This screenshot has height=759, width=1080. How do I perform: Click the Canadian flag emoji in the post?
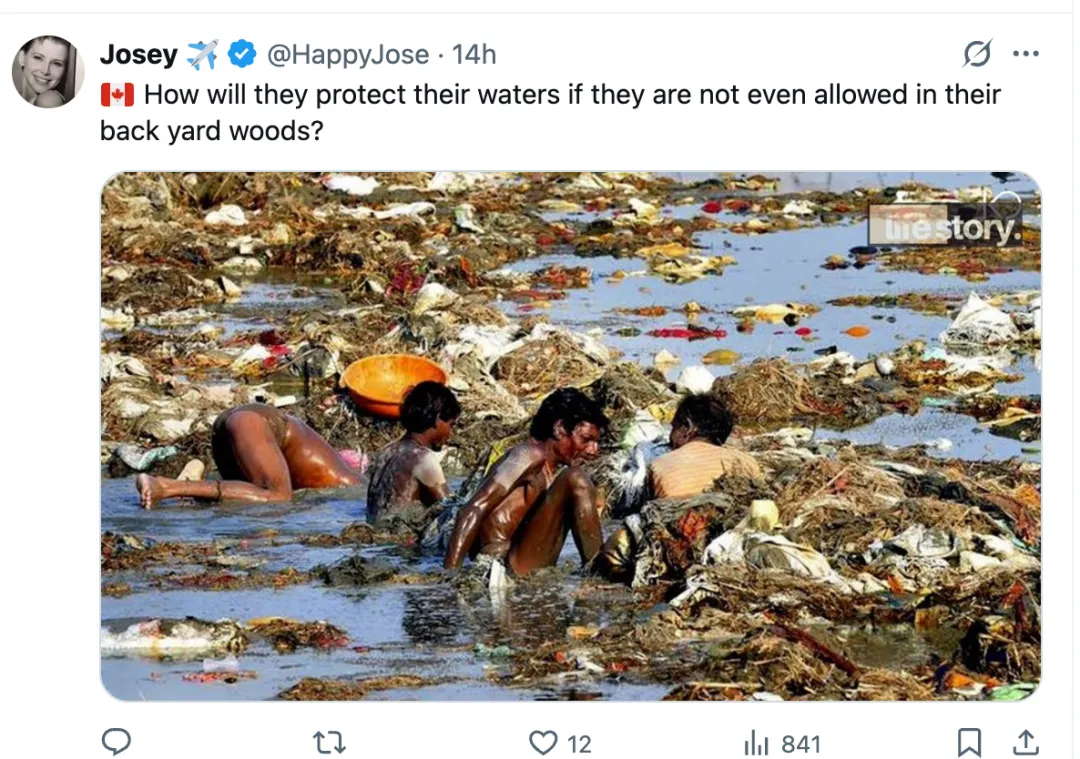tap(117, 95)
